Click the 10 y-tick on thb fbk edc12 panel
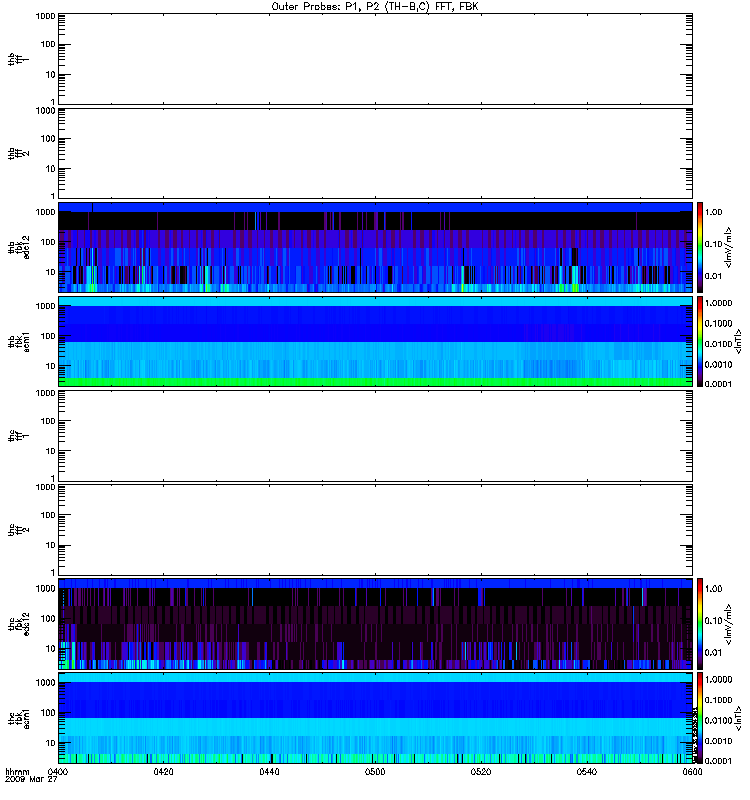The image size is (750, 800). [50, 272]
